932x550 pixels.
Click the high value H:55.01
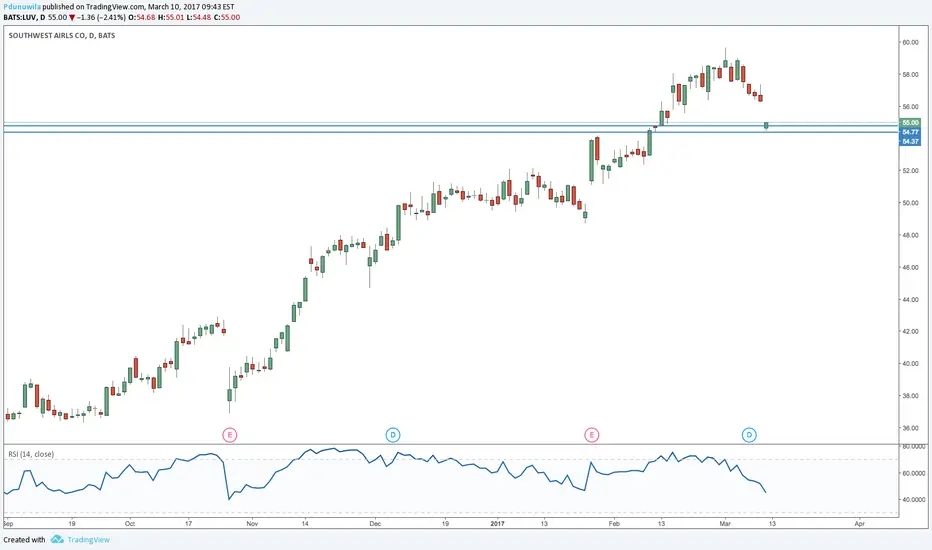[171, 17]
